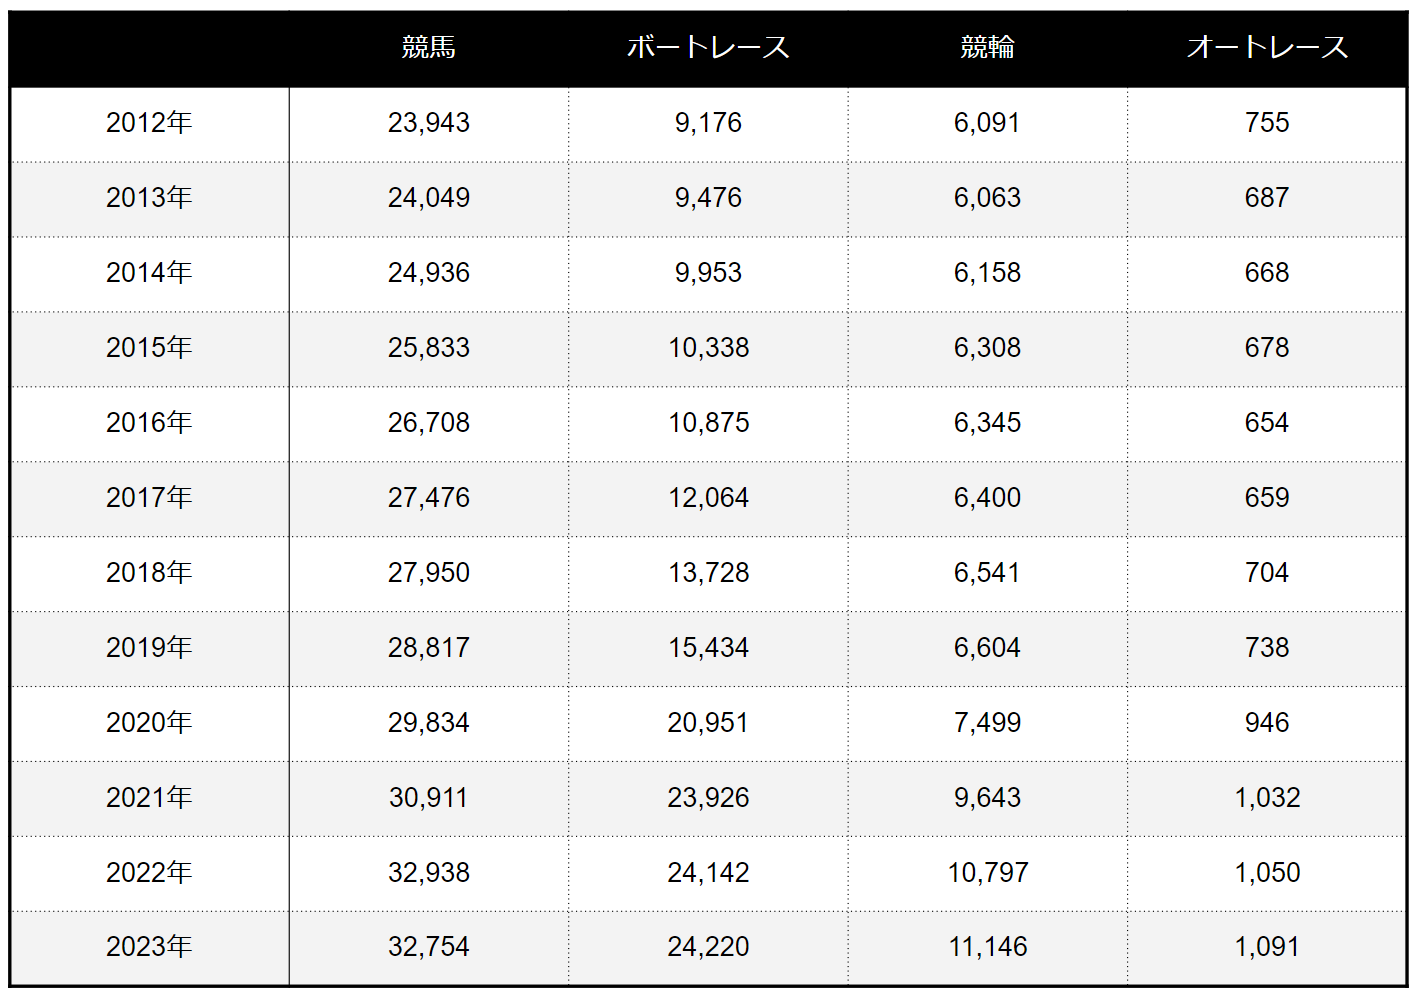1416x996 pixels.
Task: Click the オートレース value 678
Action: (x=1267, y=347)
